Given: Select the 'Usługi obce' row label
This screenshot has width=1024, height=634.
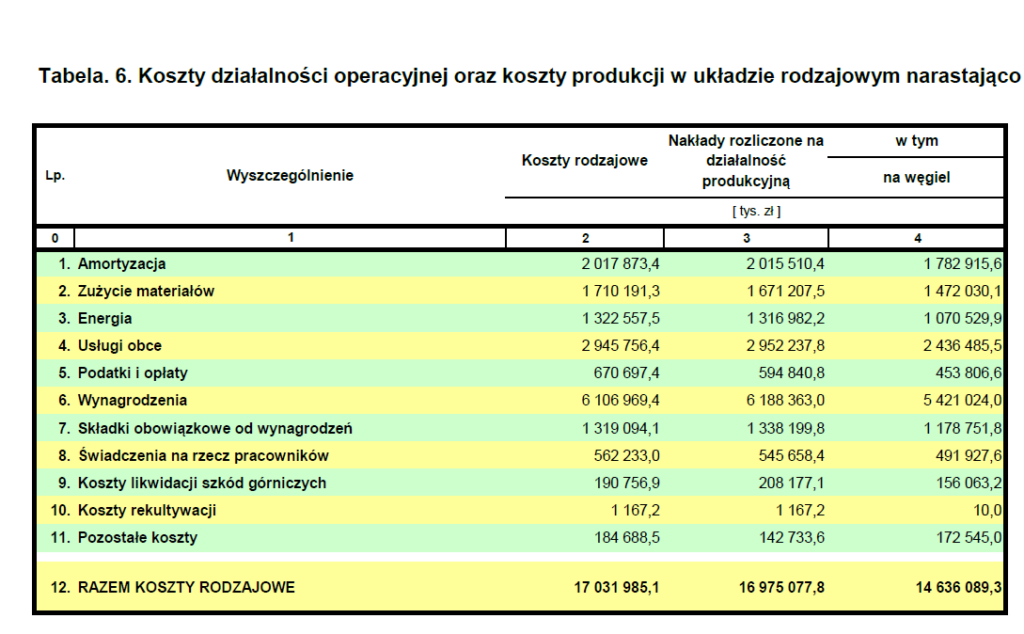Looking at the screenshot, I should point(120,346).
